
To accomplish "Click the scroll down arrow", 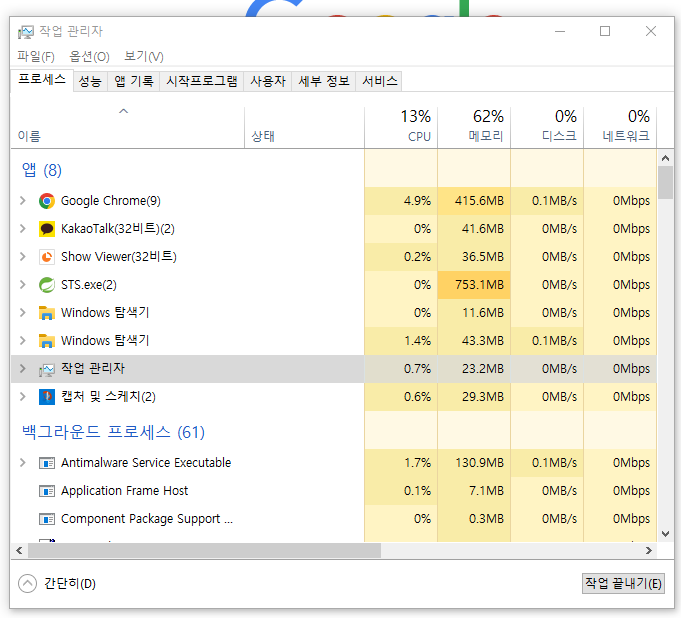I will 665,534.
